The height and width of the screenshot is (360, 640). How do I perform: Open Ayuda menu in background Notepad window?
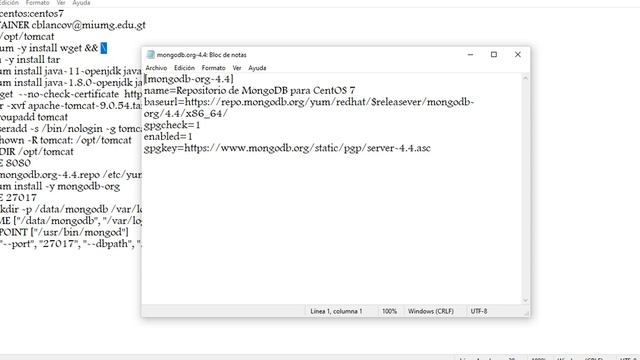(81, 3)
